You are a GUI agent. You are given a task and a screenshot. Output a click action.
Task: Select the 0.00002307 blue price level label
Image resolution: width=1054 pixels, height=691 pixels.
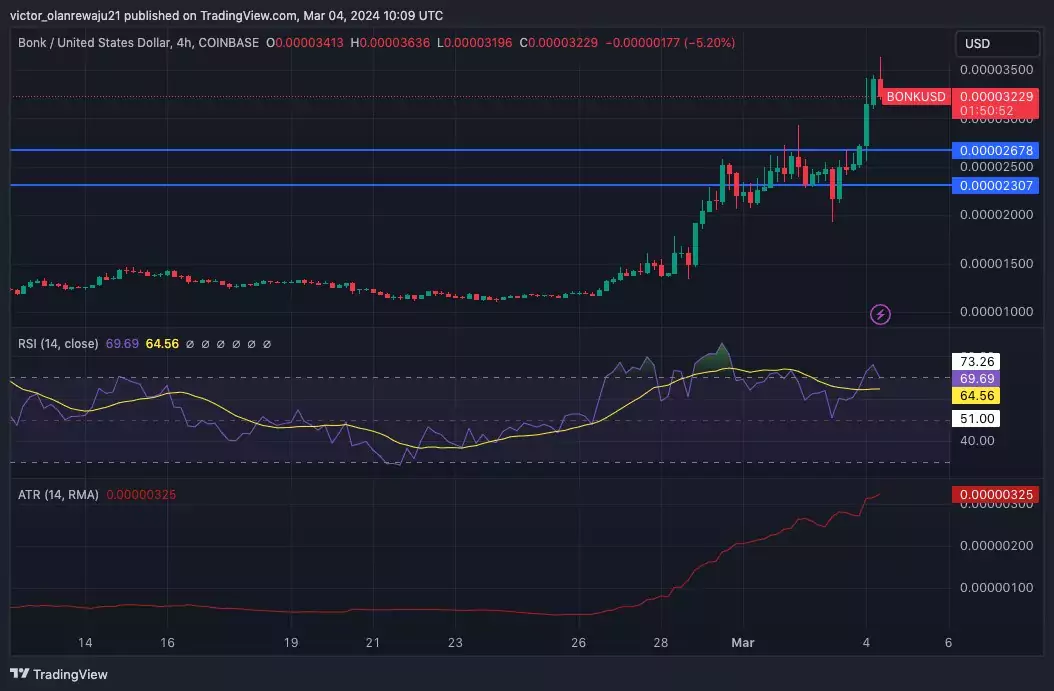996,186
